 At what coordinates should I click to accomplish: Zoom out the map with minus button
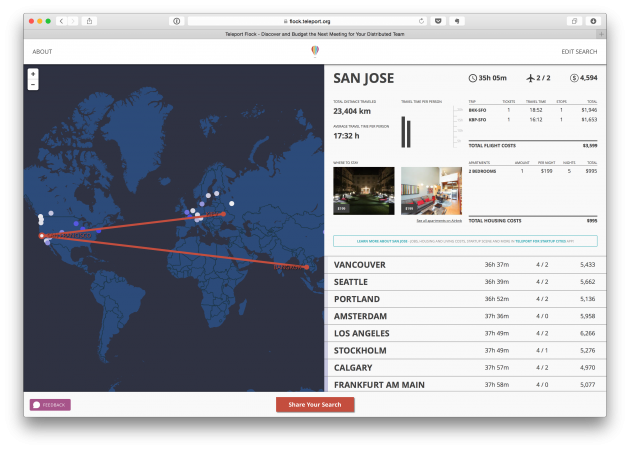[x=33, y=85]
